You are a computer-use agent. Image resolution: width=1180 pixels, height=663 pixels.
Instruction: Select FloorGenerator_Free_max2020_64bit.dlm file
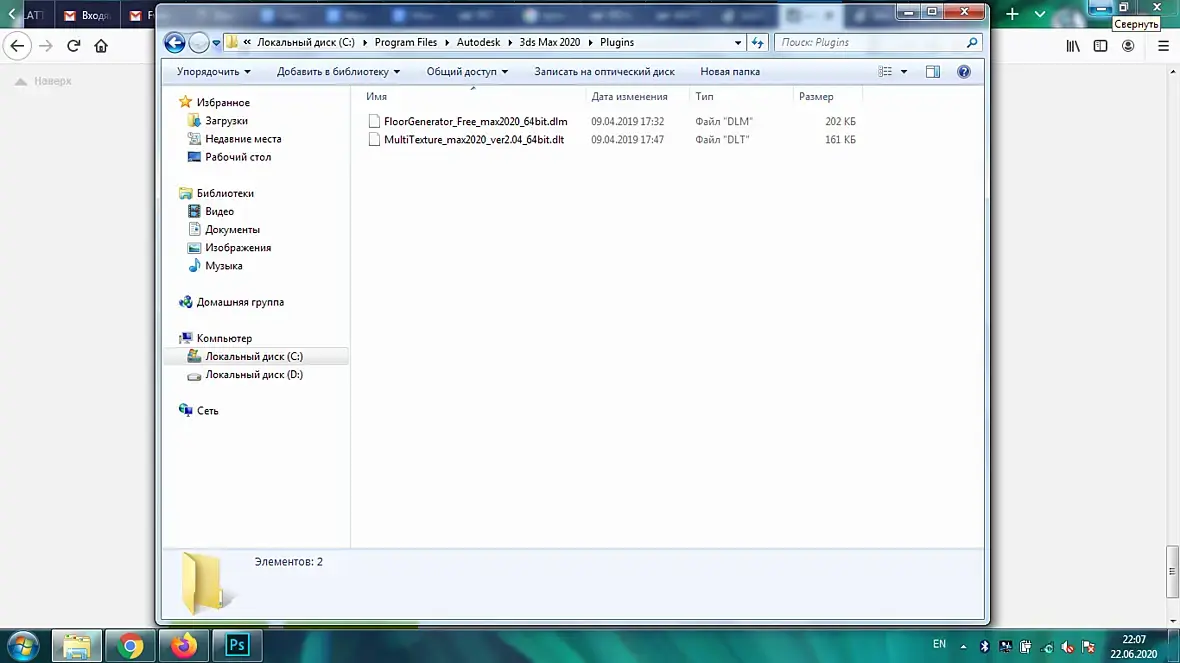click(476, 121)
